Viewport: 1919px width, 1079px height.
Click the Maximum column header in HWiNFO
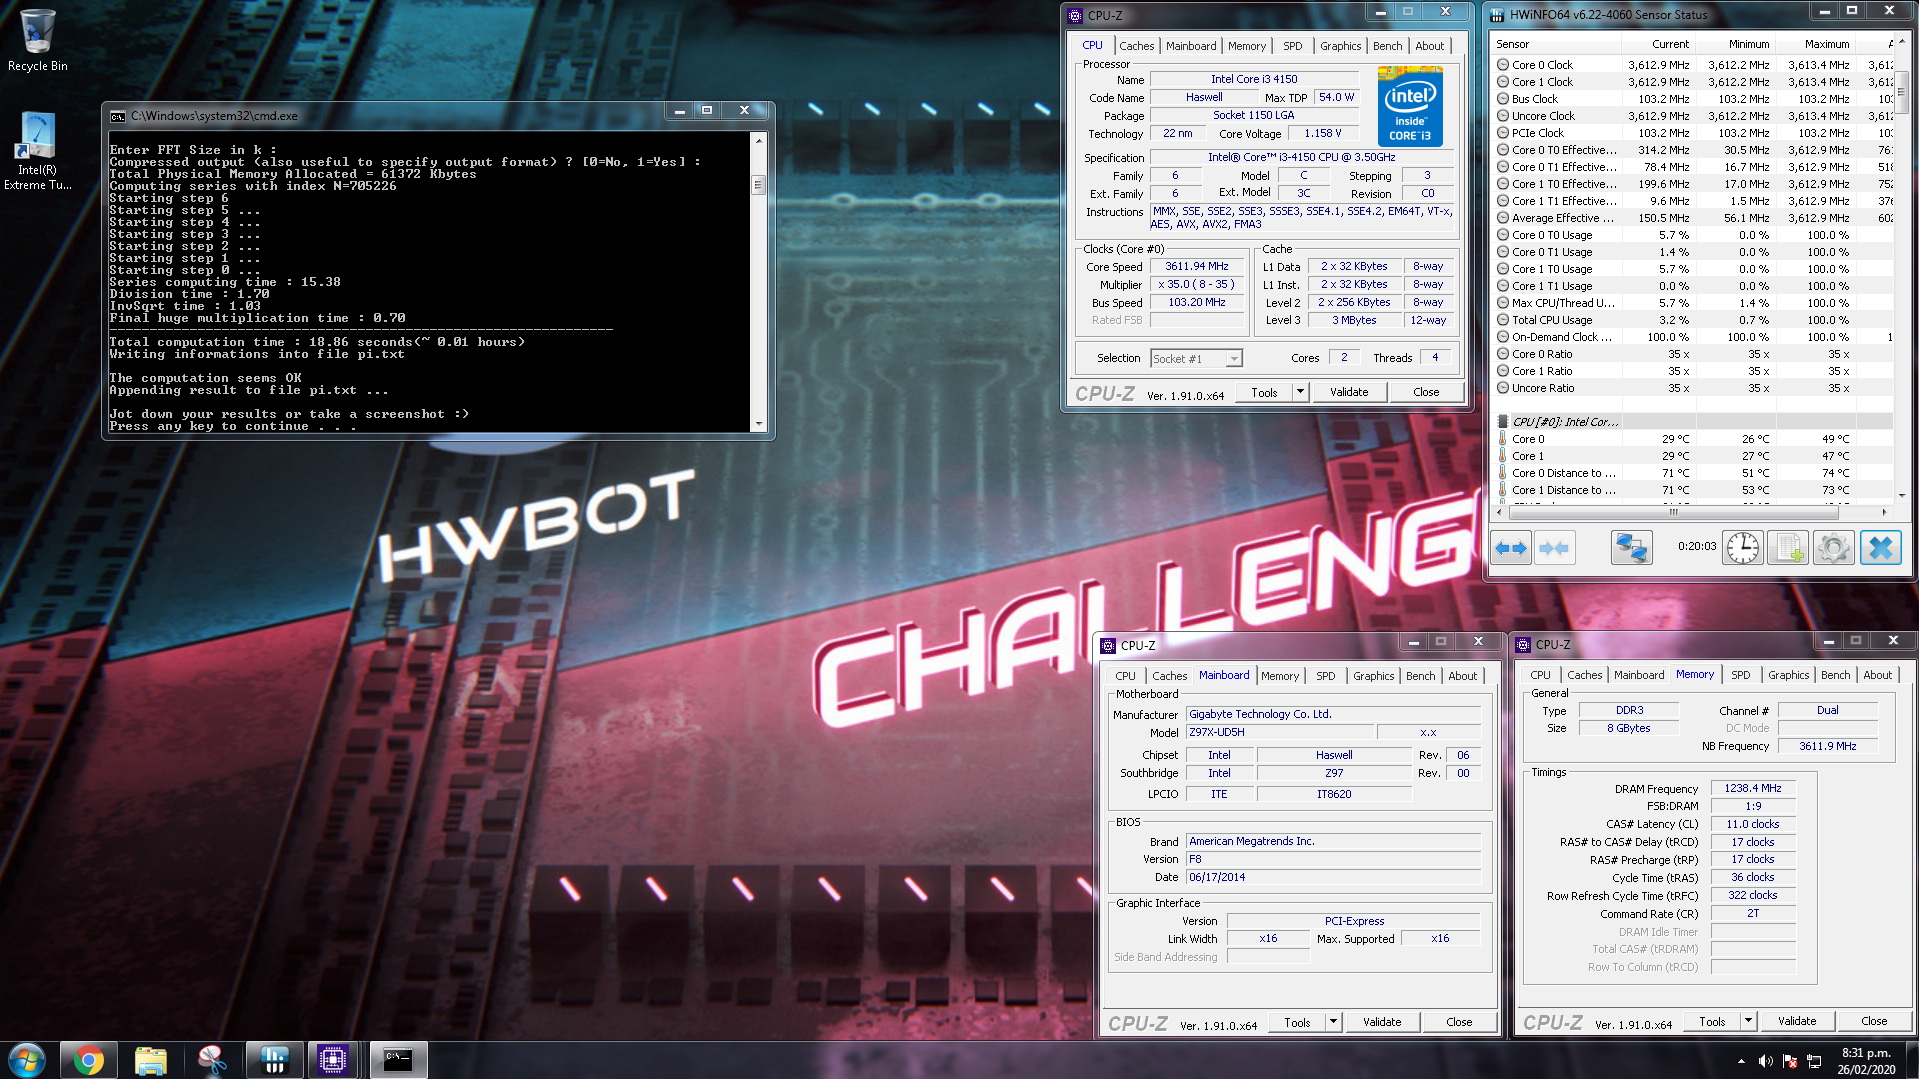[x=1814, y=44]
